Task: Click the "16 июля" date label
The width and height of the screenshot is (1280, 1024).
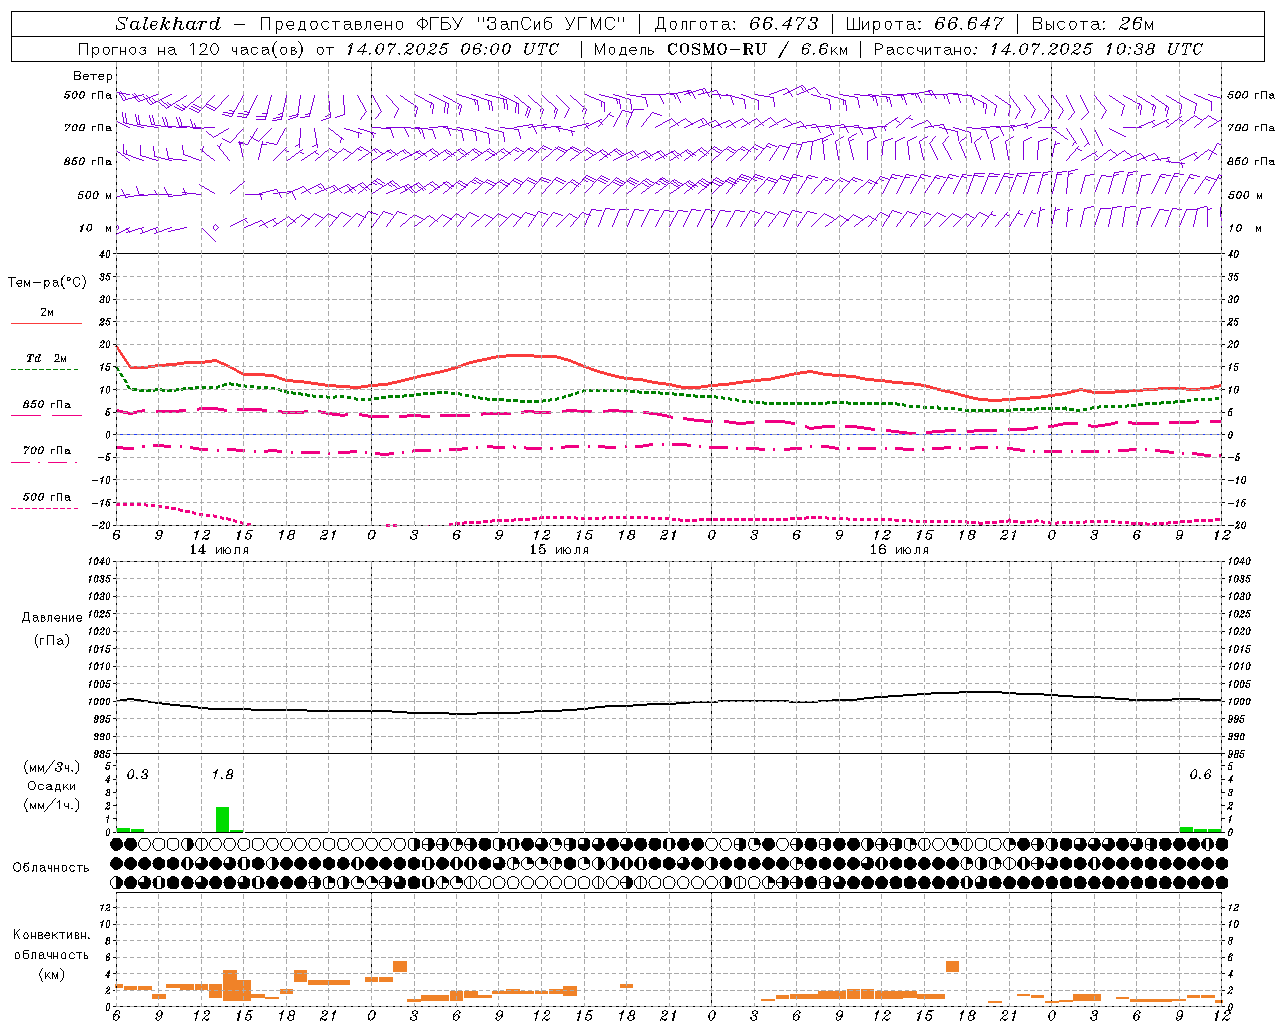Action: pyautogui.click(x=899, y=550)
